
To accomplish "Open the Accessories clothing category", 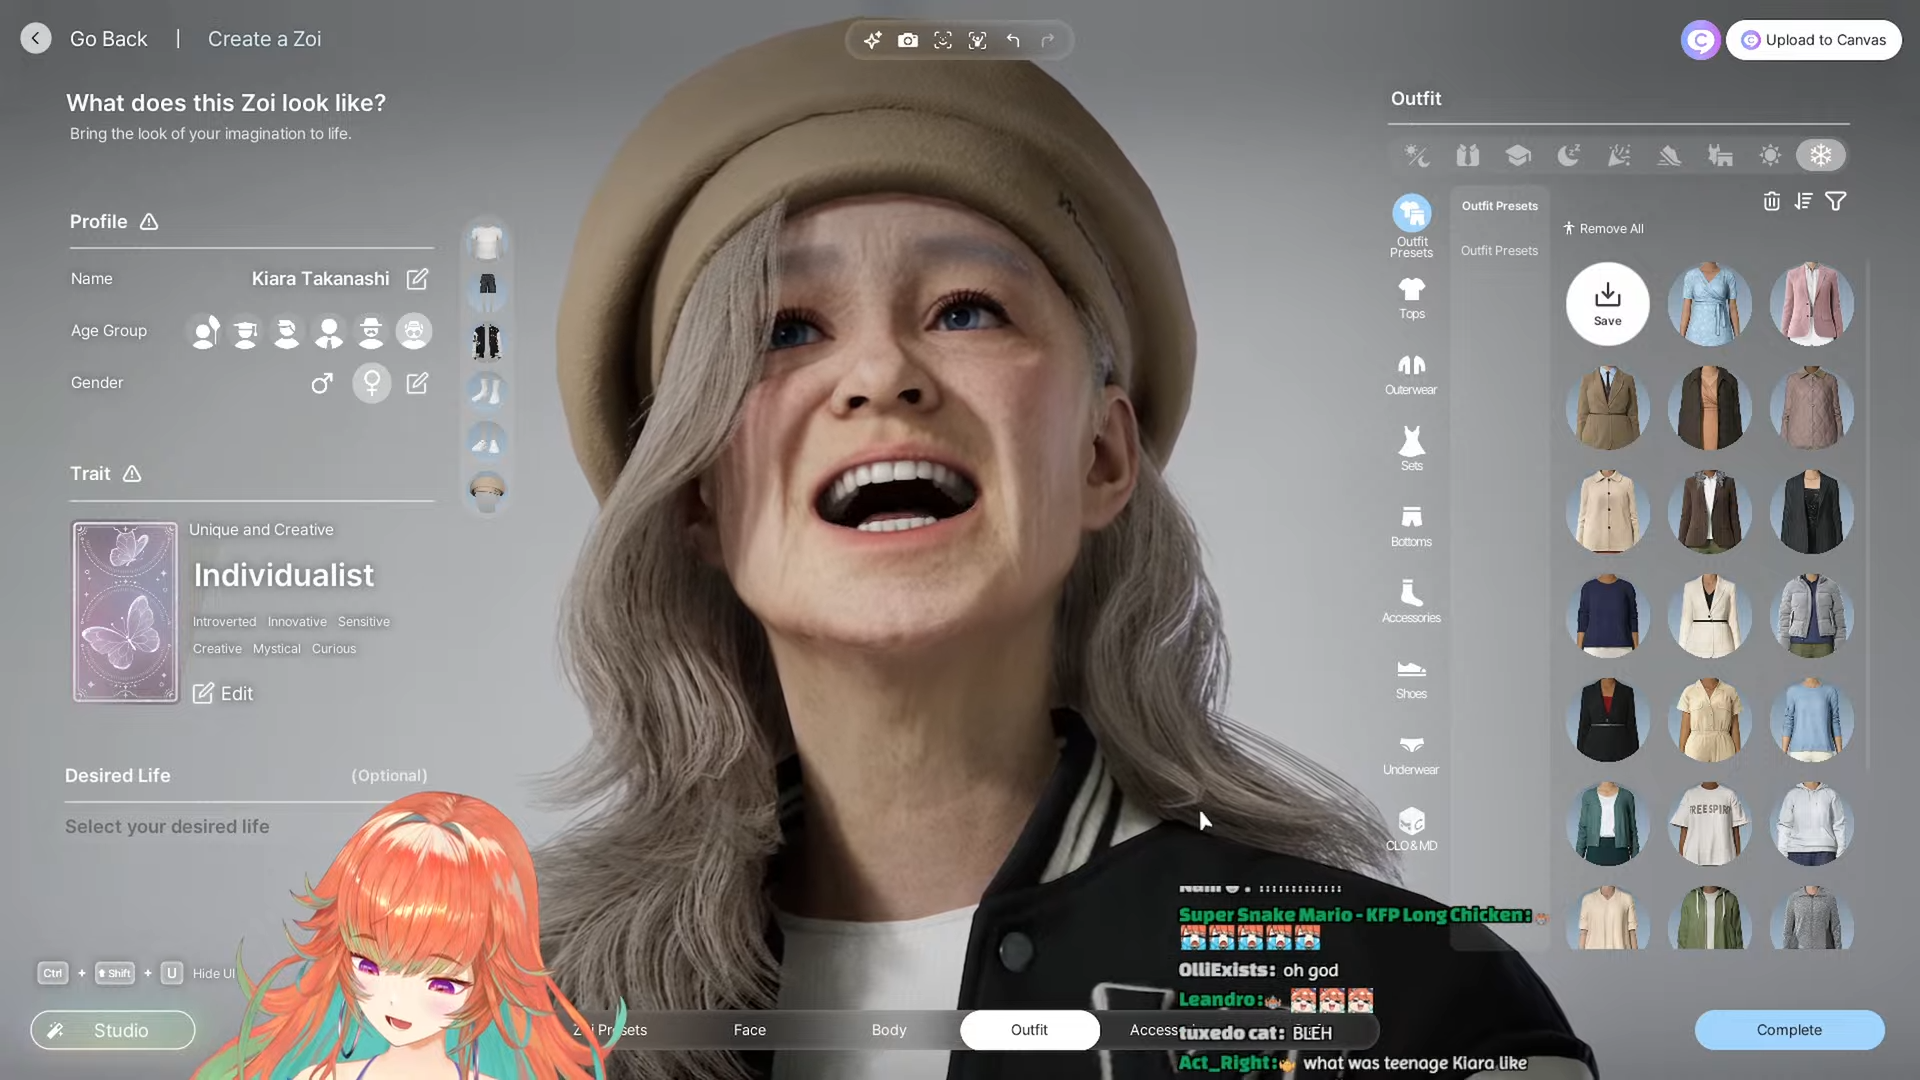I will click(1411, 602).
